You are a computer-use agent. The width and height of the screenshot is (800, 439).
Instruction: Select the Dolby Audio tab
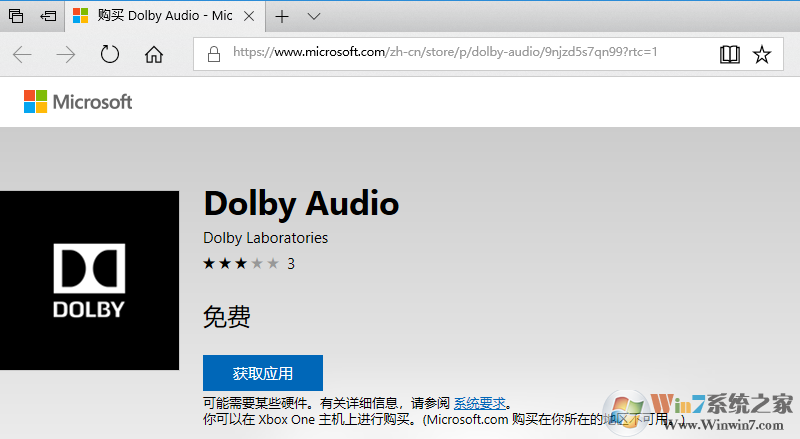(x=164, y=16)
